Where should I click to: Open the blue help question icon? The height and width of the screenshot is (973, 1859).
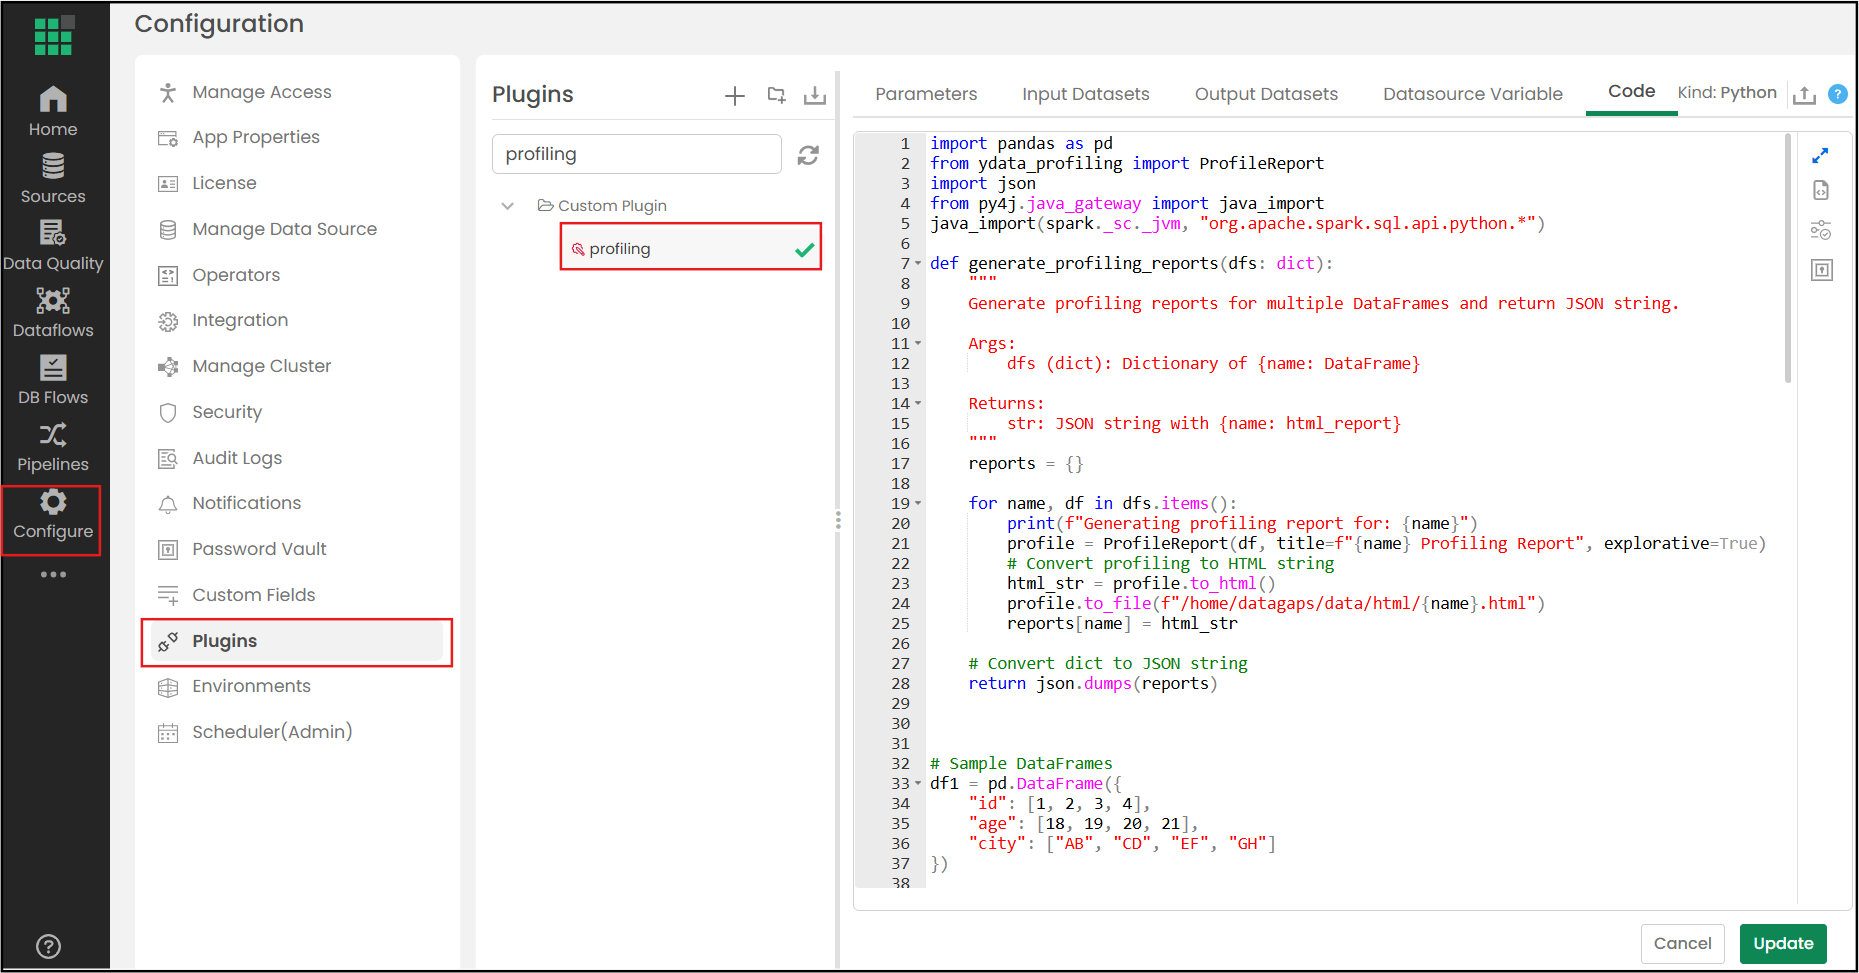(1837, 94)
